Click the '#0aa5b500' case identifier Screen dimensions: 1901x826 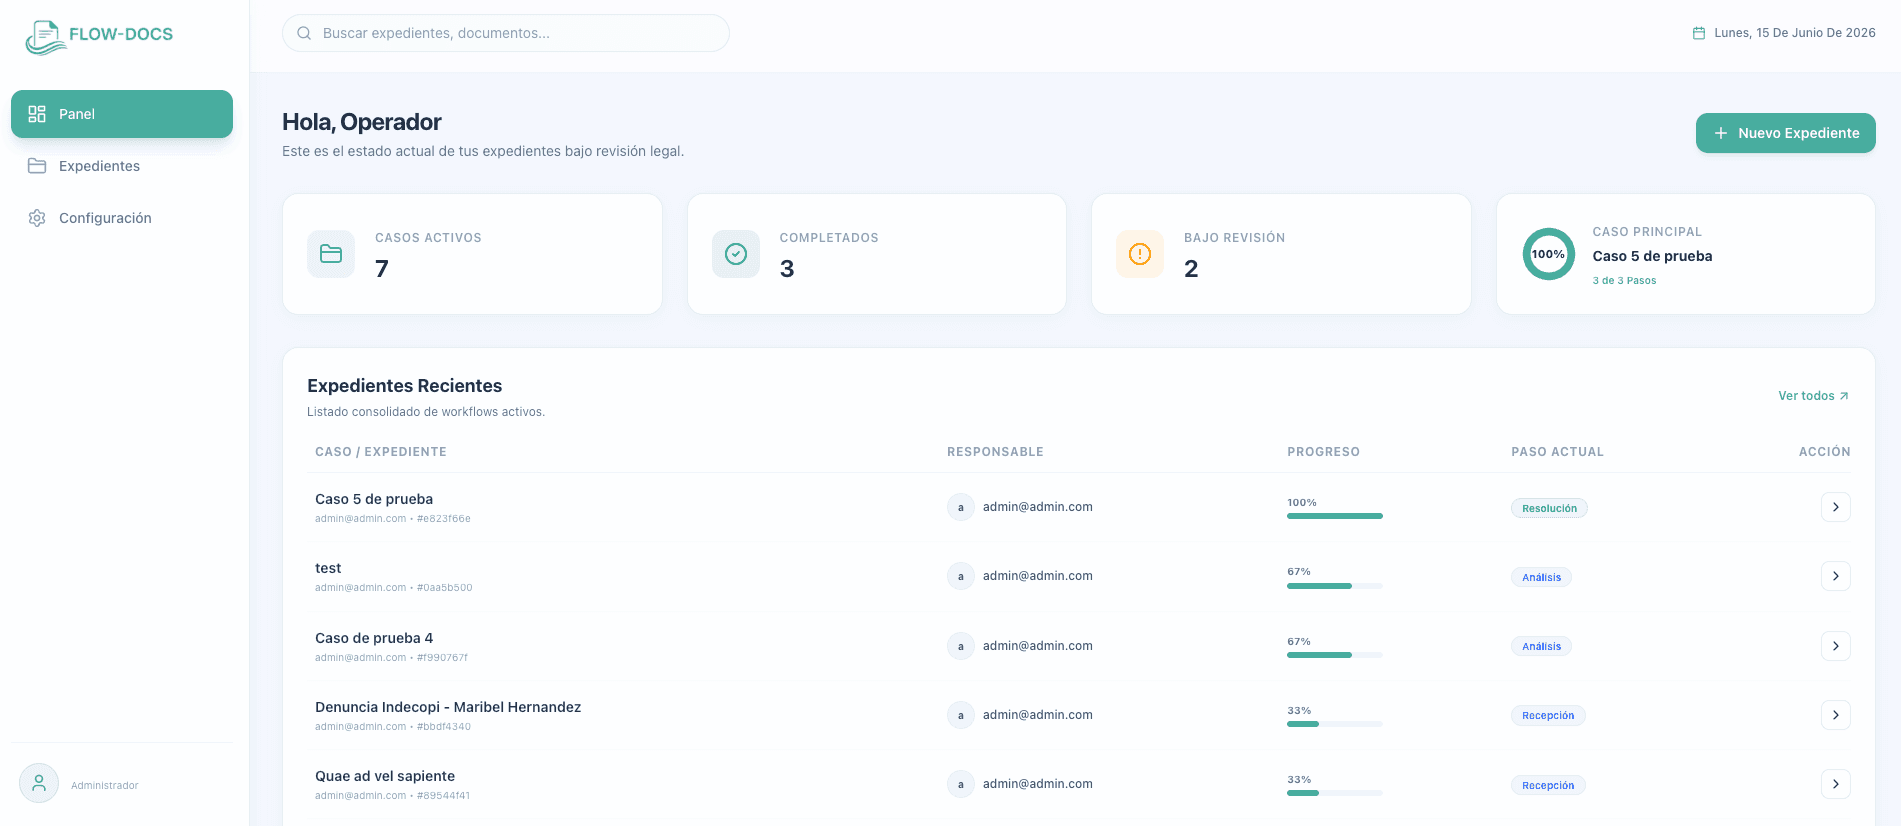coord(445,588)
